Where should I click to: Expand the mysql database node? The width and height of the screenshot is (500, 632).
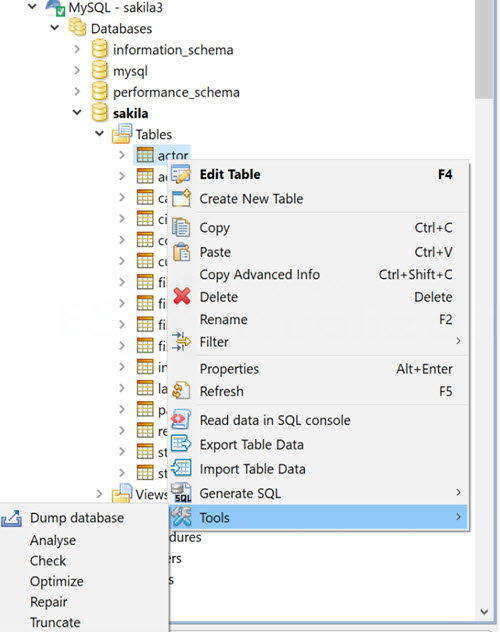(77, 71)
